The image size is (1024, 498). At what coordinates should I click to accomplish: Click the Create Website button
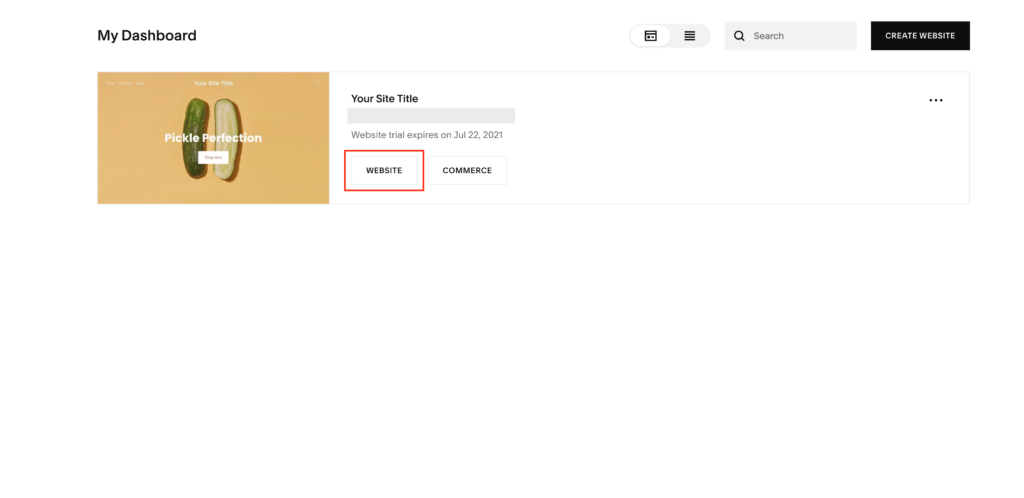(x=920, y=36)
